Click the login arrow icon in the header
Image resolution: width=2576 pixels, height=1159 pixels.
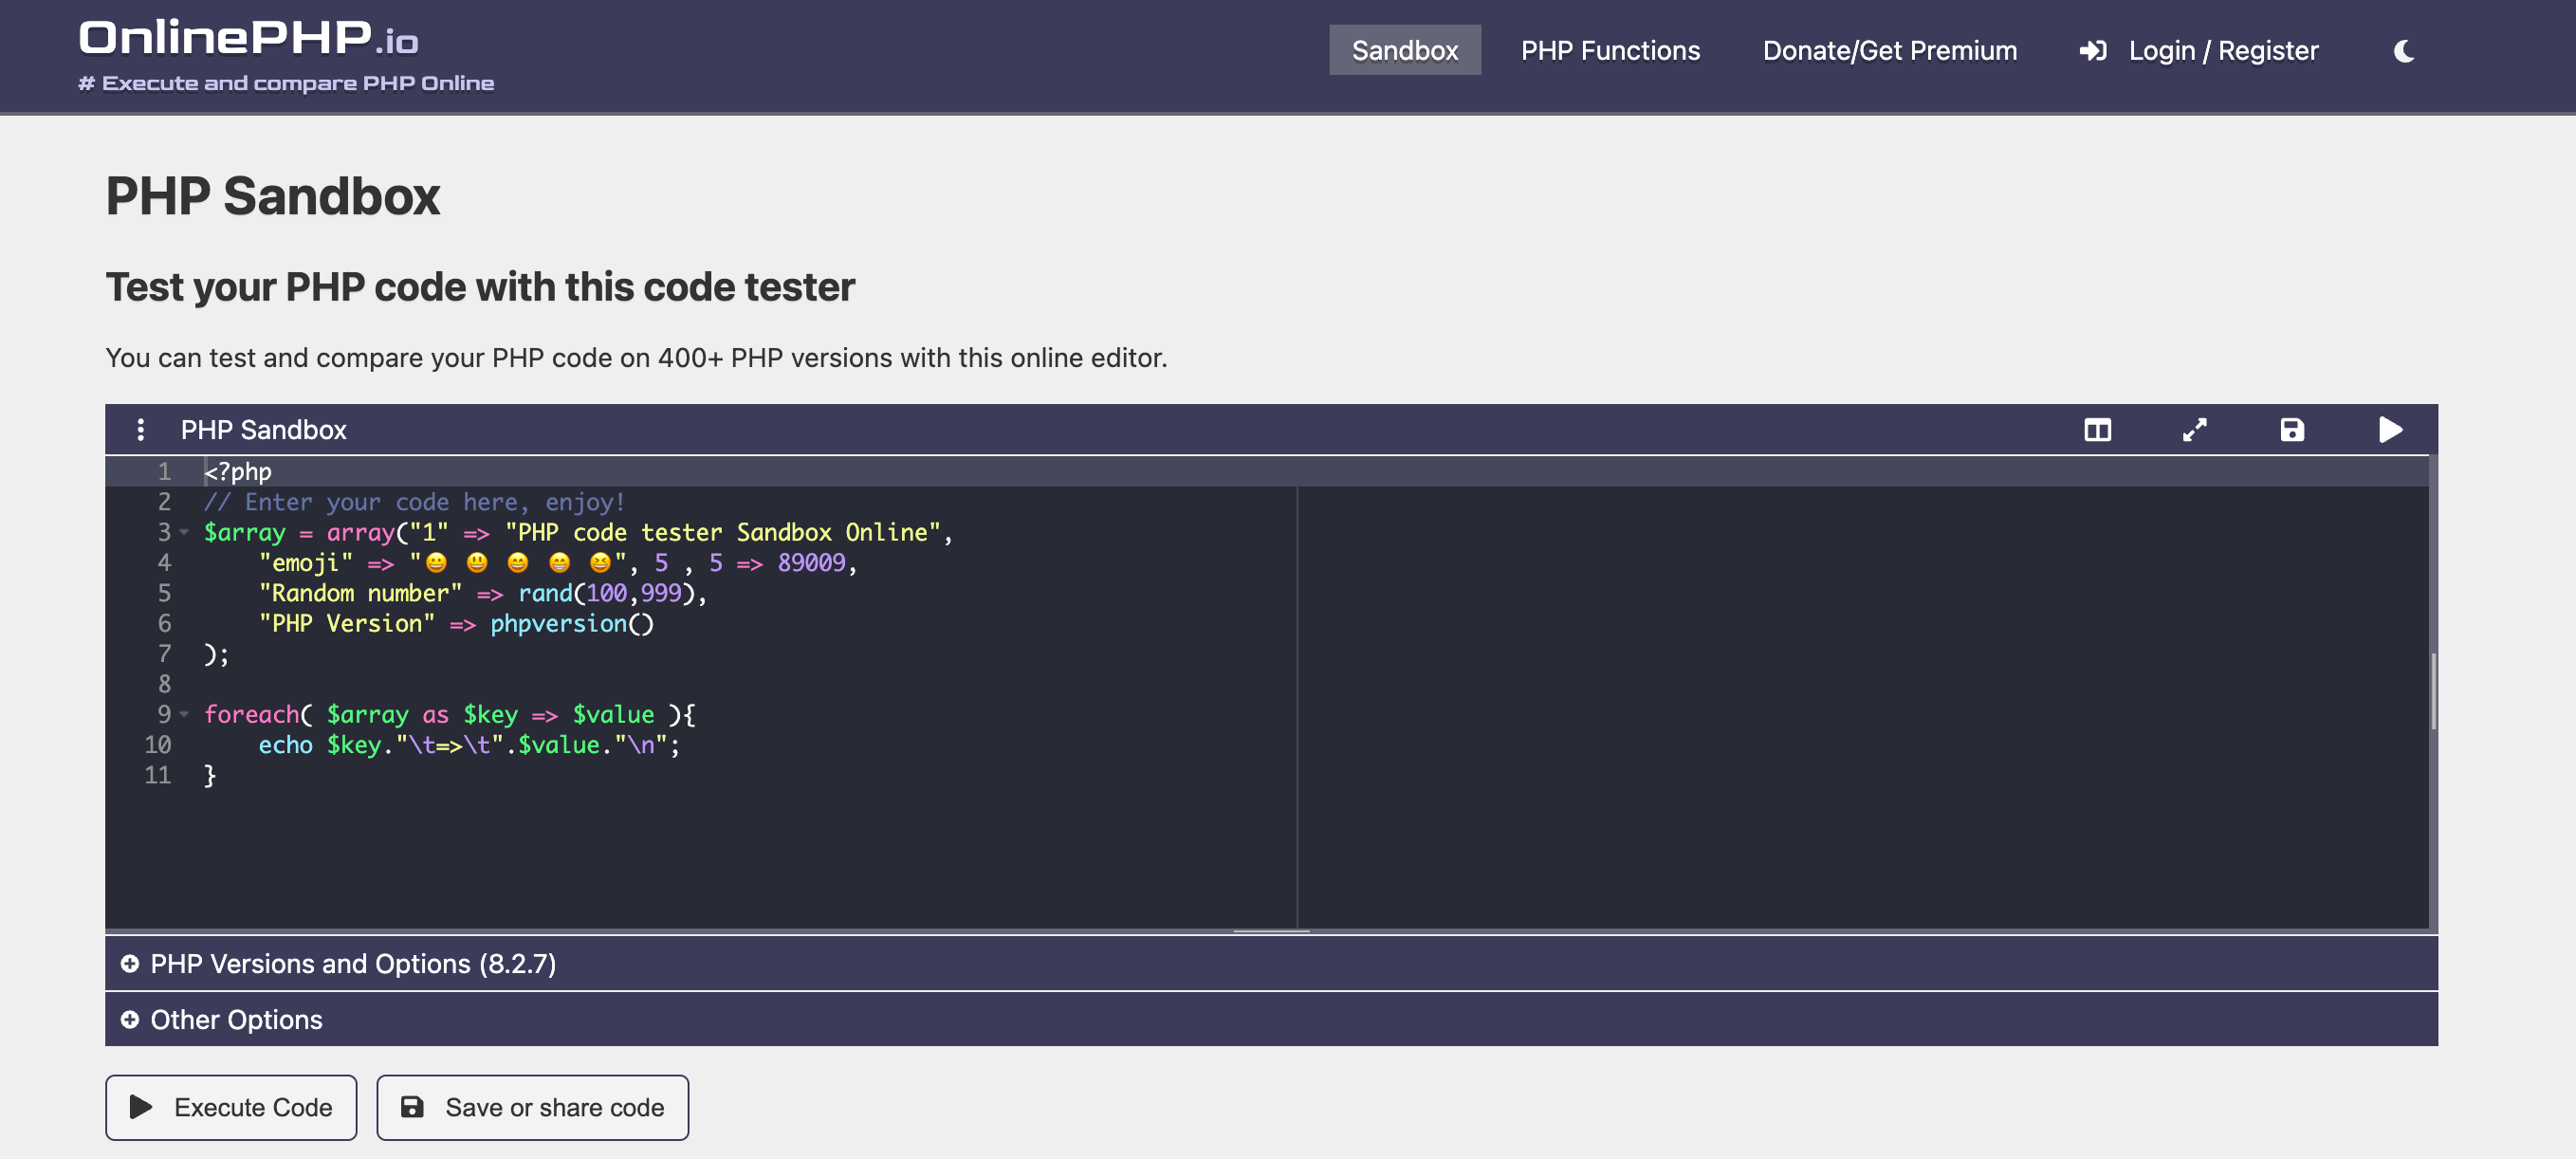[2094, 50]
